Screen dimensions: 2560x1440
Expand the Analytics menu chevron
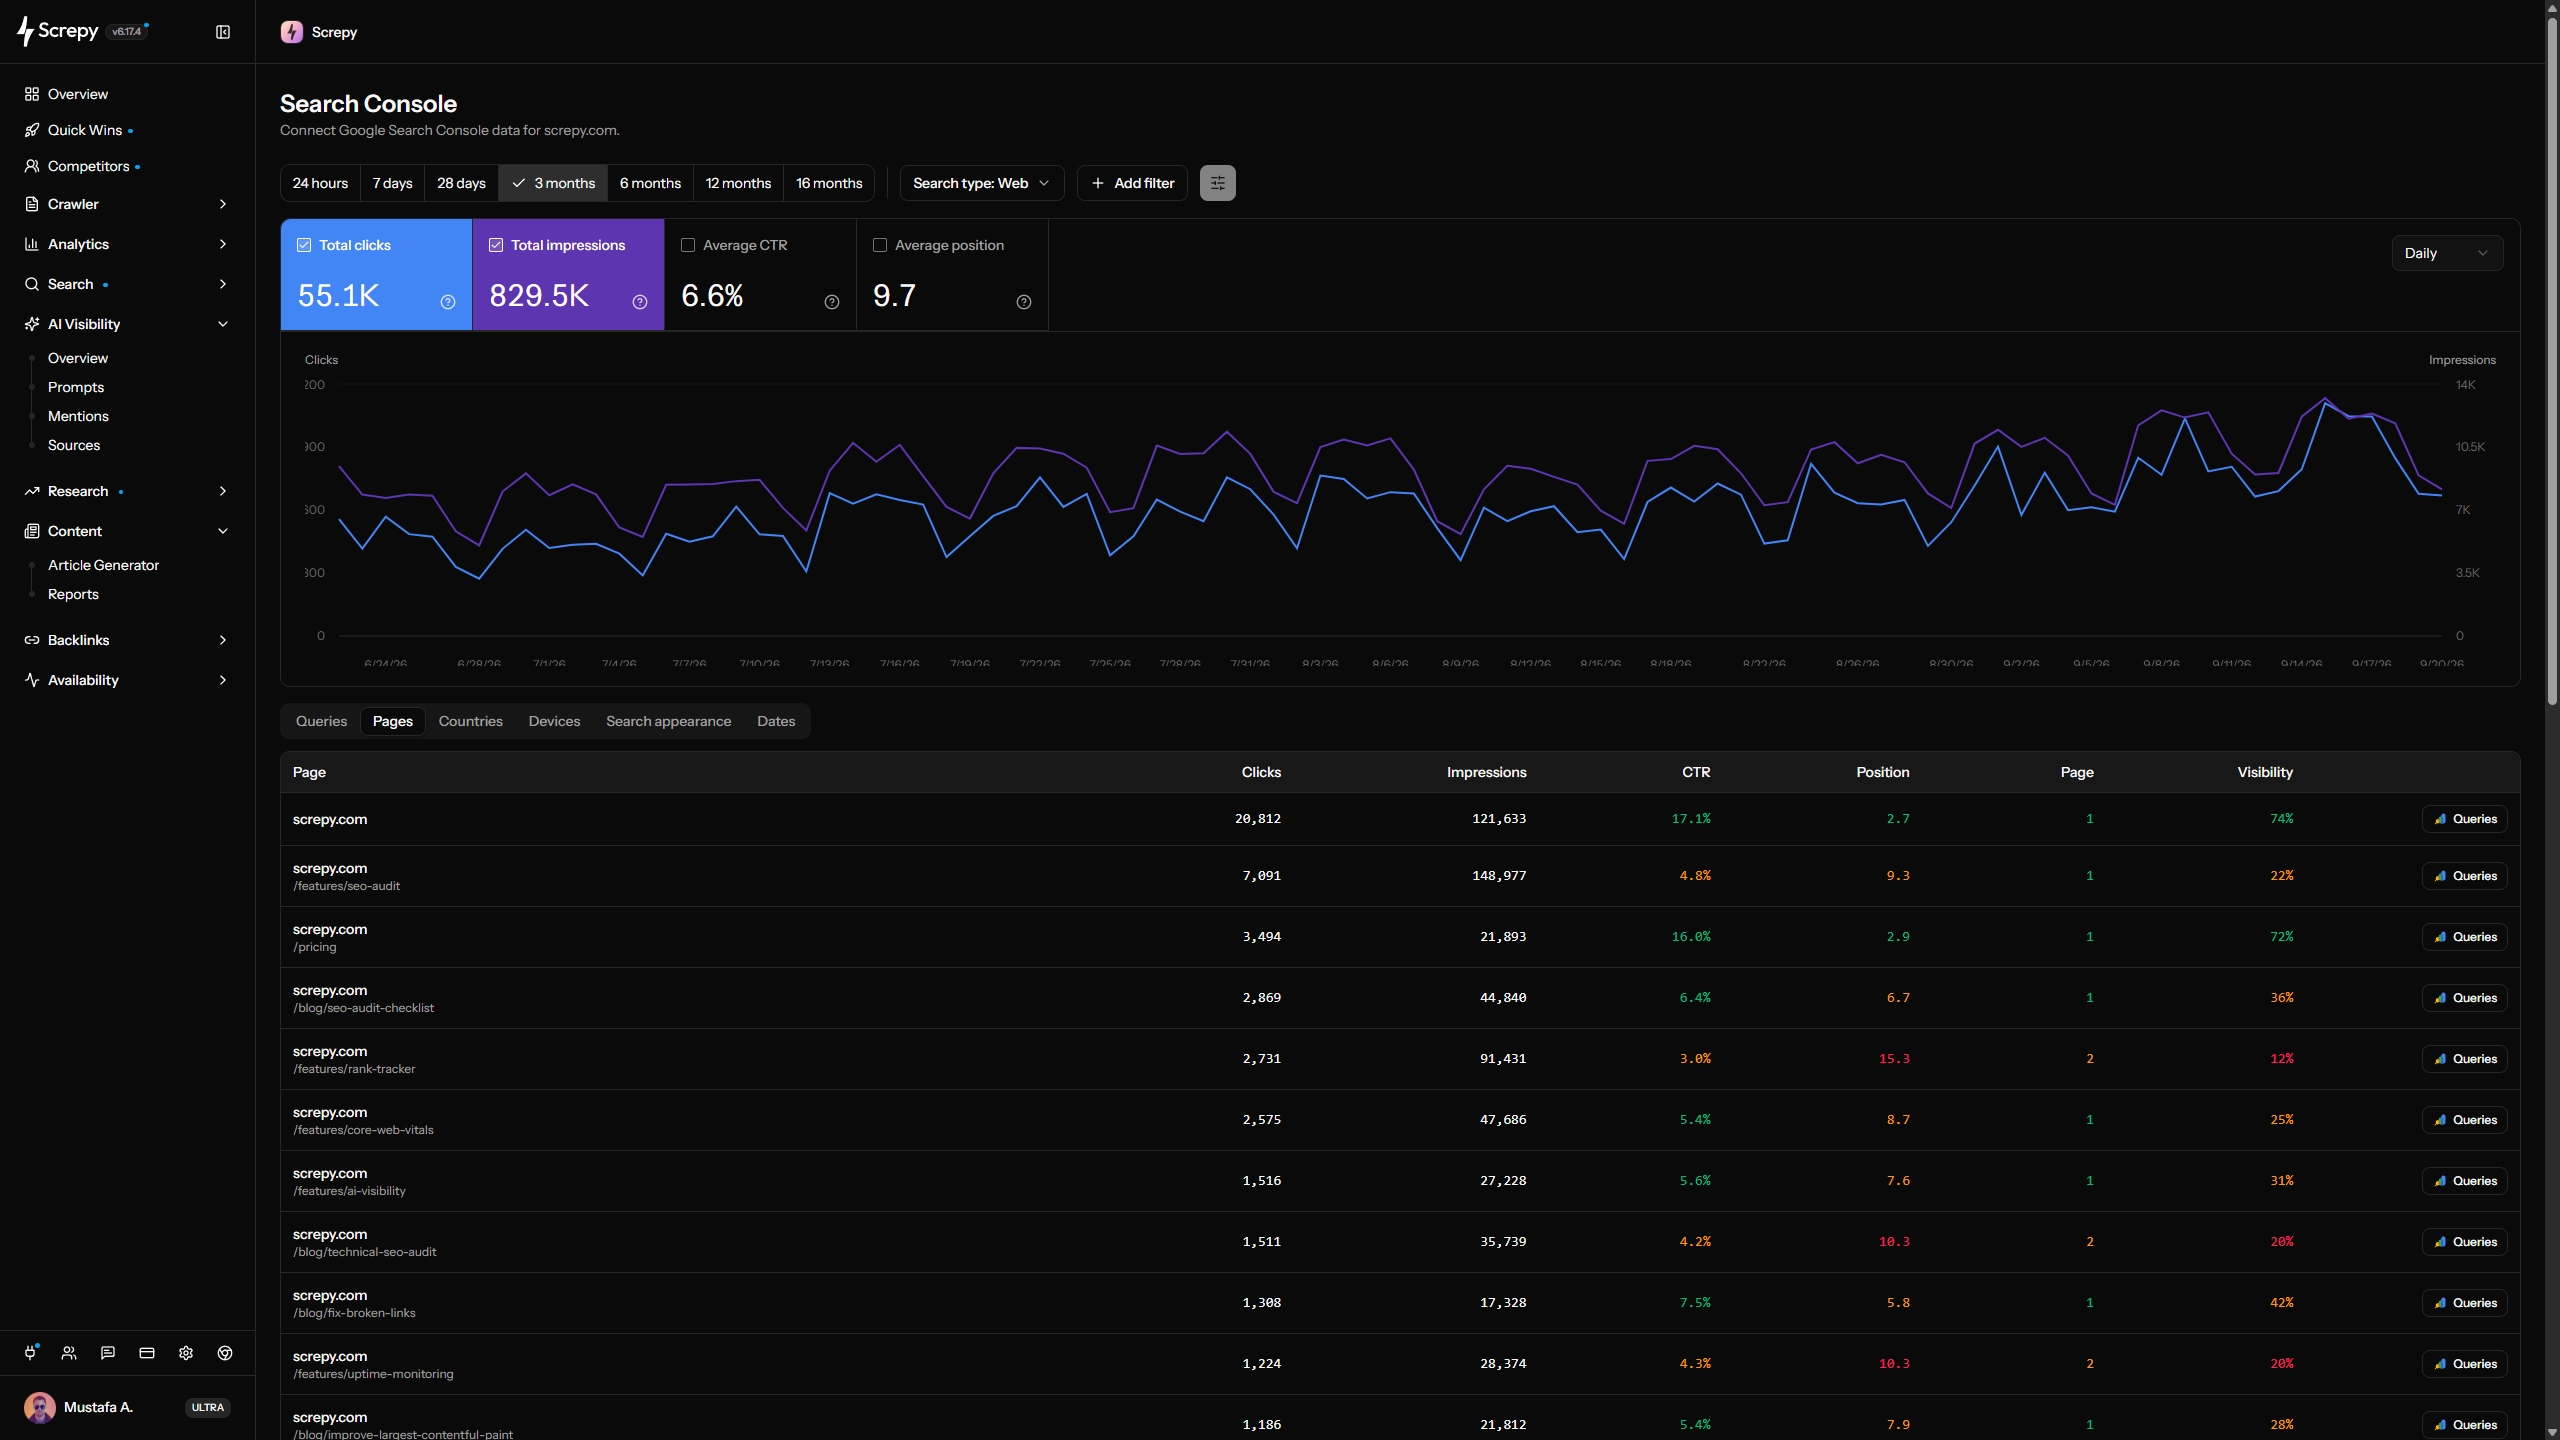coord(223,244)
